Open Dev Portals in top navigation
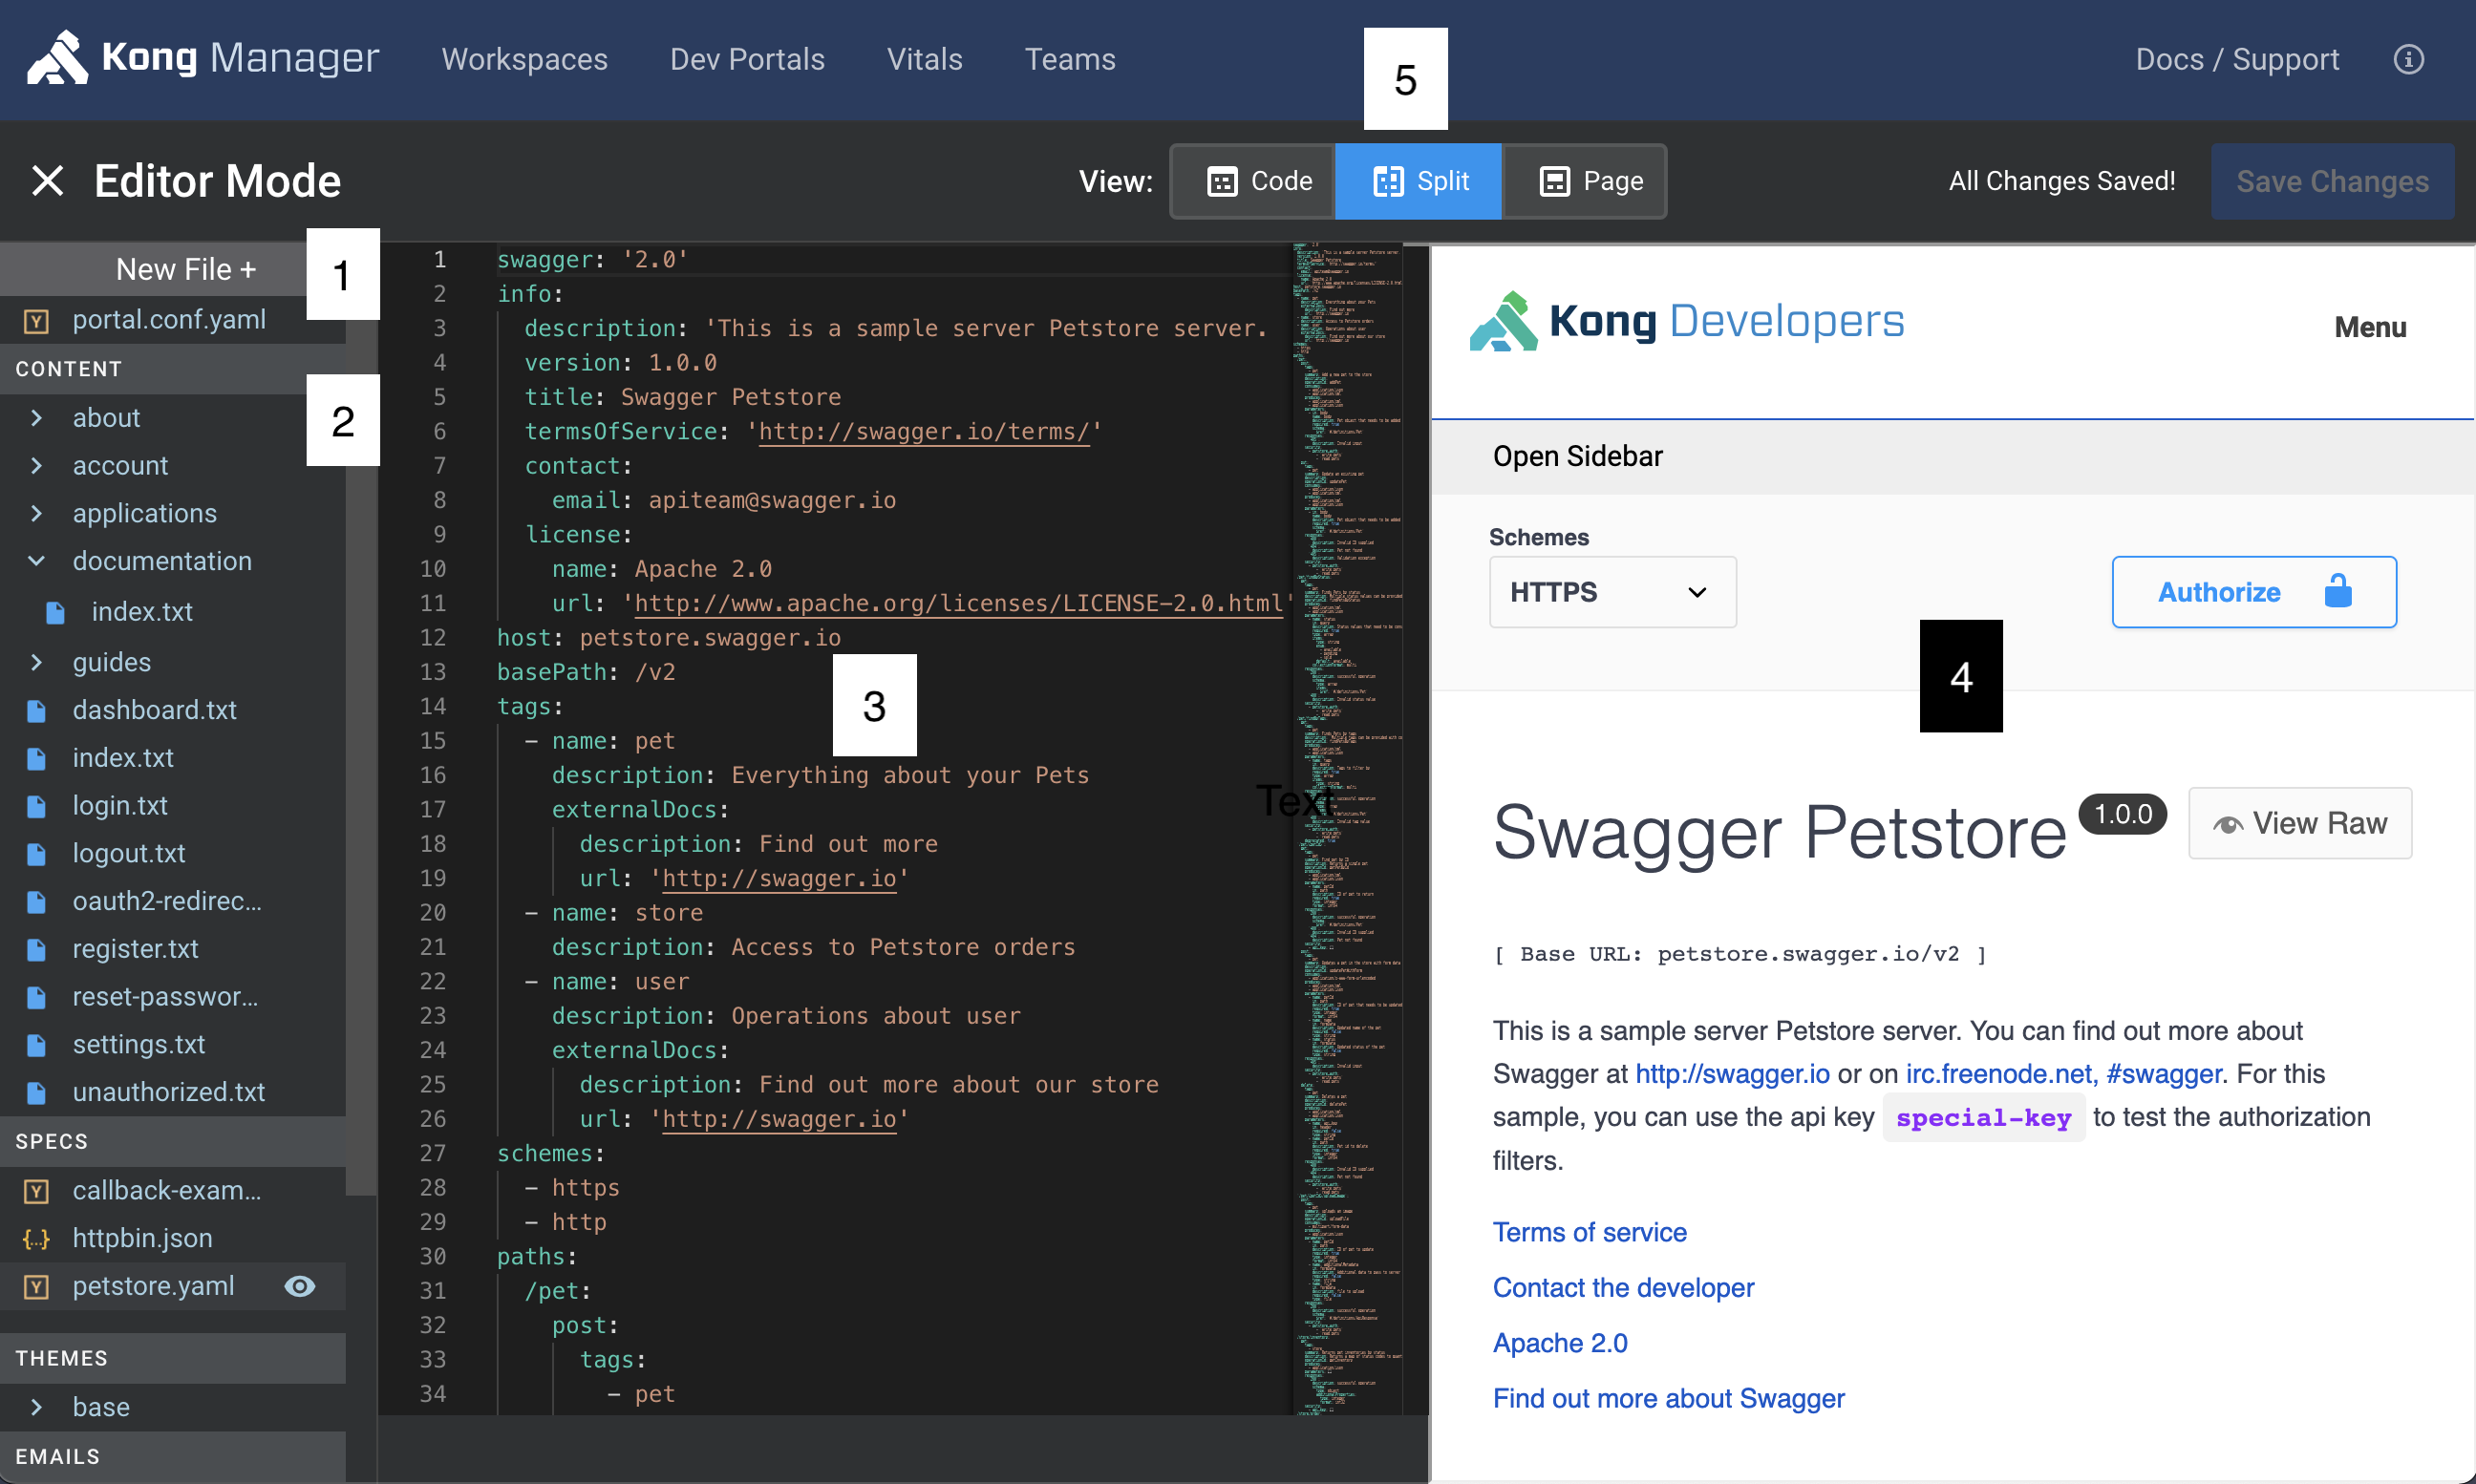Screen dimensions: 2476x1484 747,59
